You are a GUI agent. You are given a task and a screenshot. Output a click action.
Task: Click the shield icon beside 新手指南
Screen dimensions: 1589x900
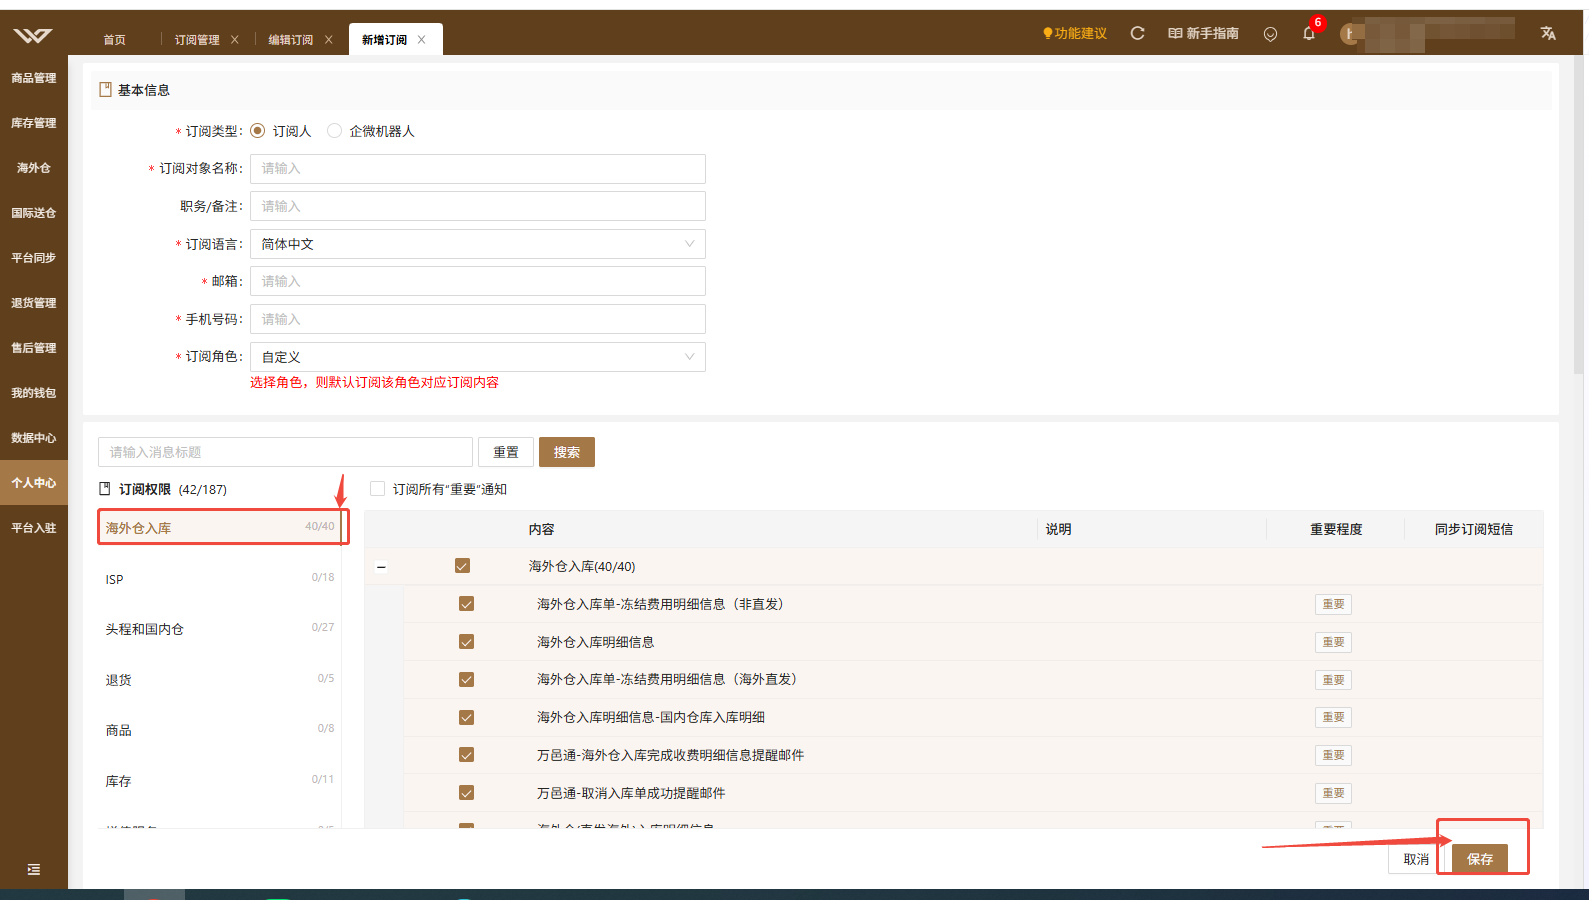[x=1270, y=34]
